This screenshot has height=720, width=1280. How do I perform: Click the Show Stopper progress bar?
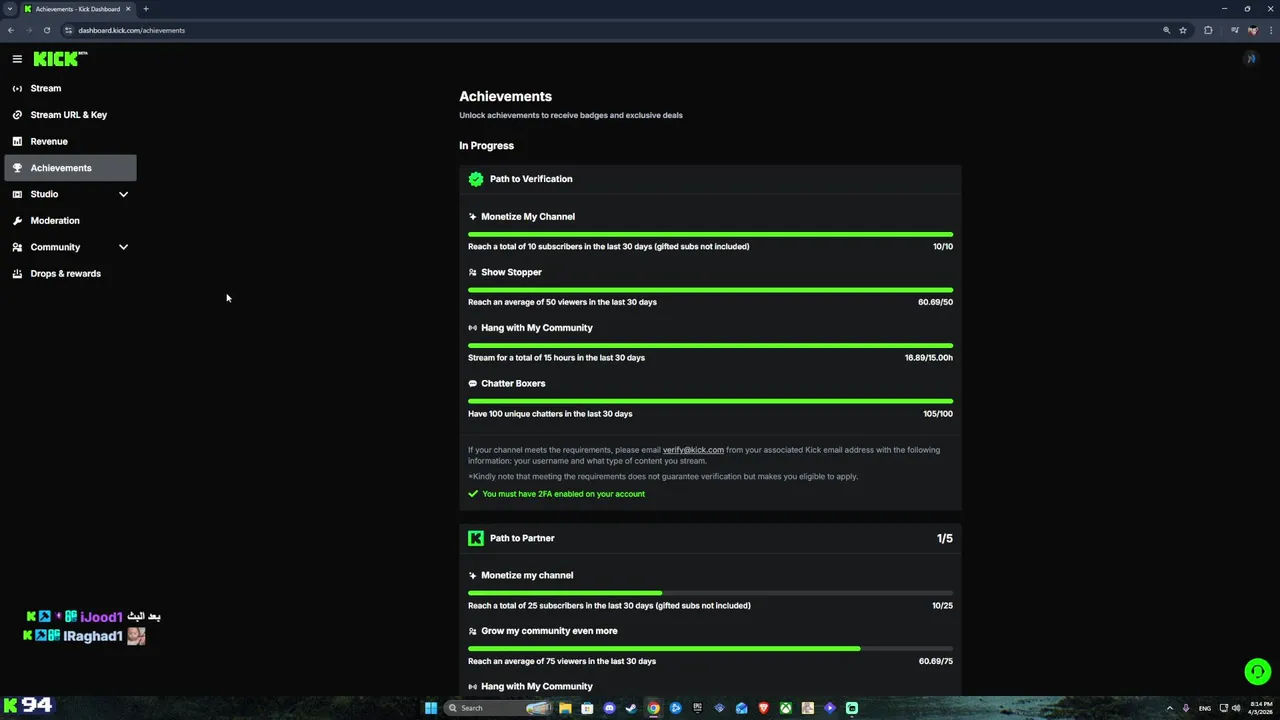pyautogui.click(x=710, y=290)
